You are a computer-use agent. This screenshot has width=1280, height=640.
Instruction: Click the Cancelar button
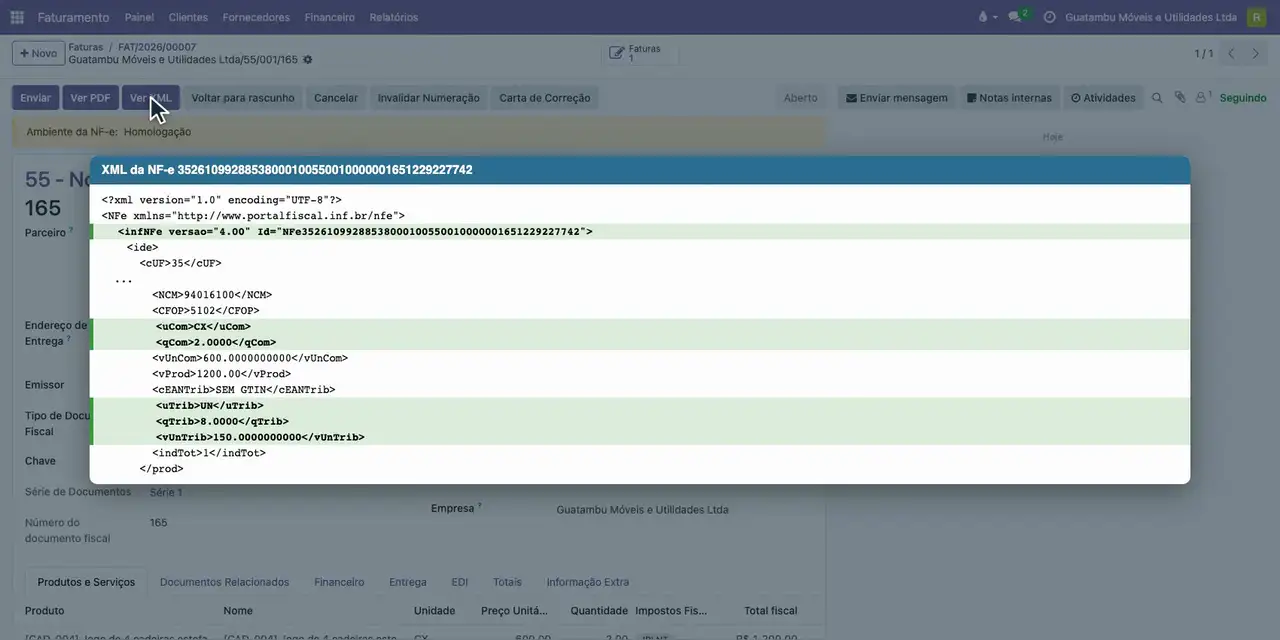click(x=336, y=98)
